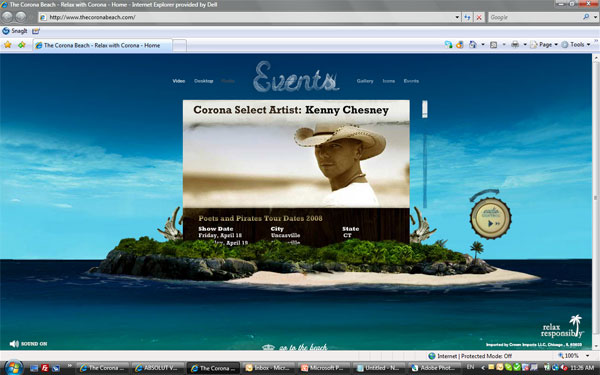Image resolution: width=600 pixels, height=375 pixels.
Task: Click the Print icon
Action: [x=515, y=45]
